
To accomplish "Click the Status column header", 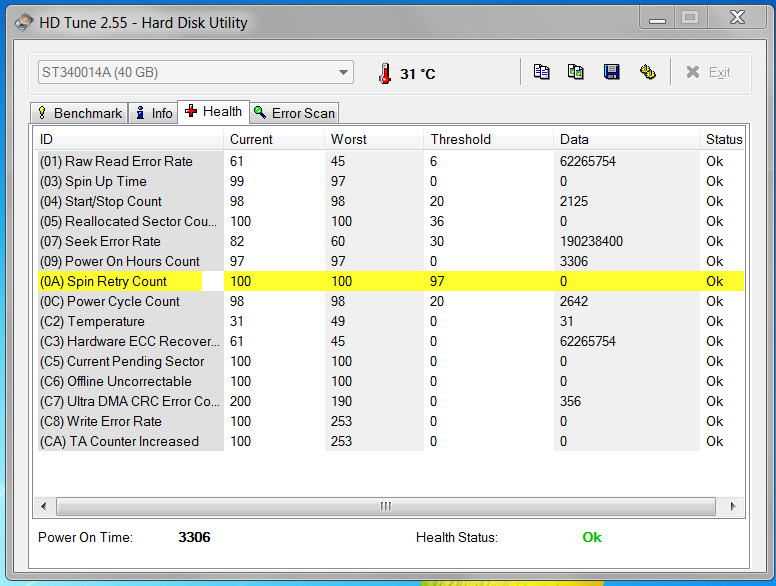I will point(722,139).
